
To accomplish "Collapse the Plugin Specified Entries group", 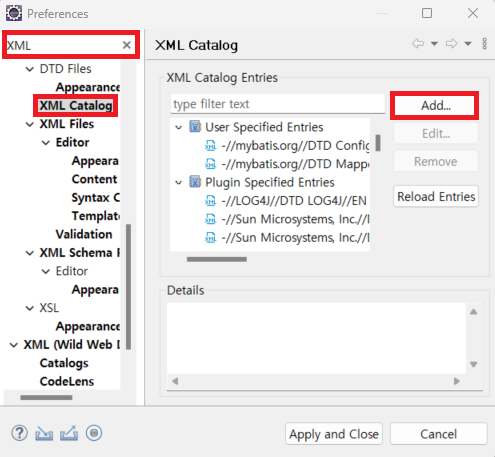I will tap(179, 183).
